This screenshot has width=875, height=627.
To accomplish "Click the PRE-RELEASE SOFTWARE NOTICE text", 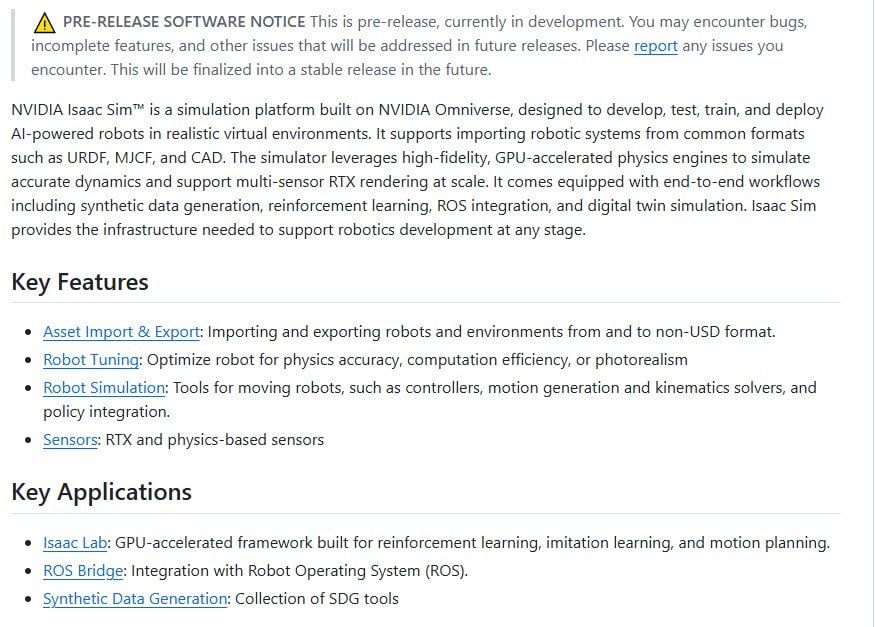I will tap(184, 22).
